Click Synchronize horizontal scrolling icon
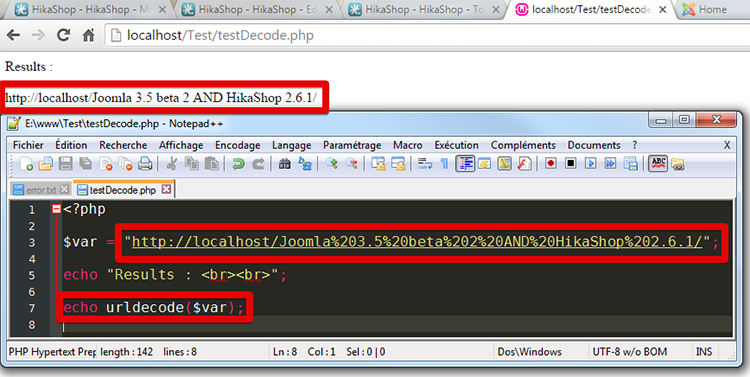The image size is (750, 377). tap(398, 164)
